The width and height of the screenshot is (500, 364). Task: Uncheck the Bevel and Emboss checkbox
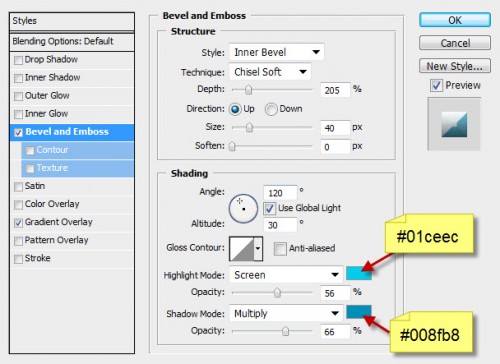(18, 133)
